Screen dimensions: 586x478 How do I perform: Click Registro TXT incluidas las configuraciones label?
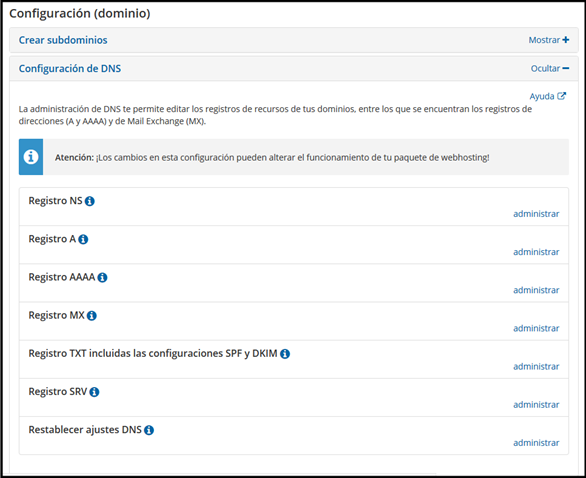click(153, 354)
